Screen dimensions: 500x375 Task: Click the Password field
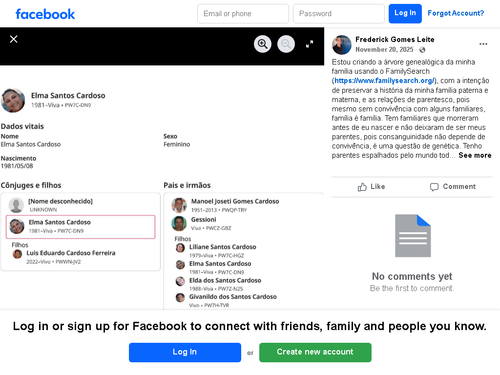pyautogui.click(x=339, y=14)
